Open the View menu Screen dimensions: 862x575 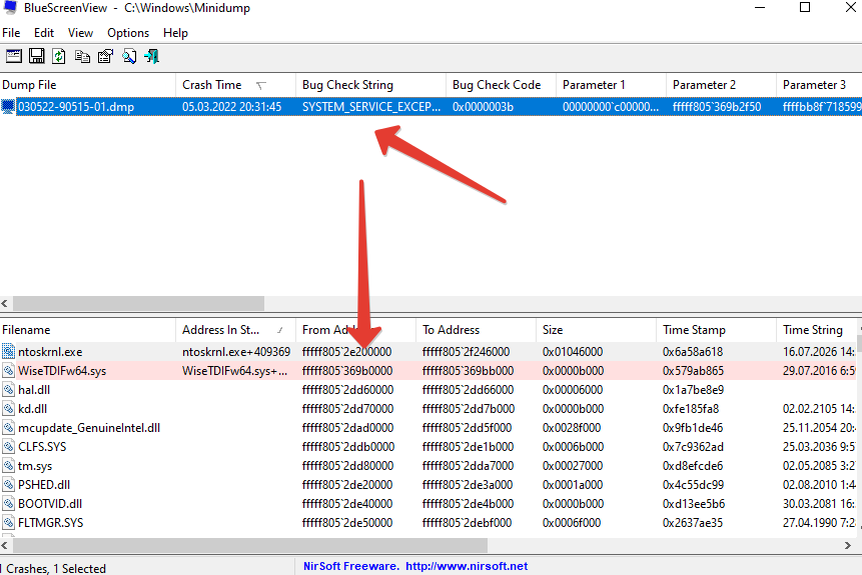click(x=80, y=33)
